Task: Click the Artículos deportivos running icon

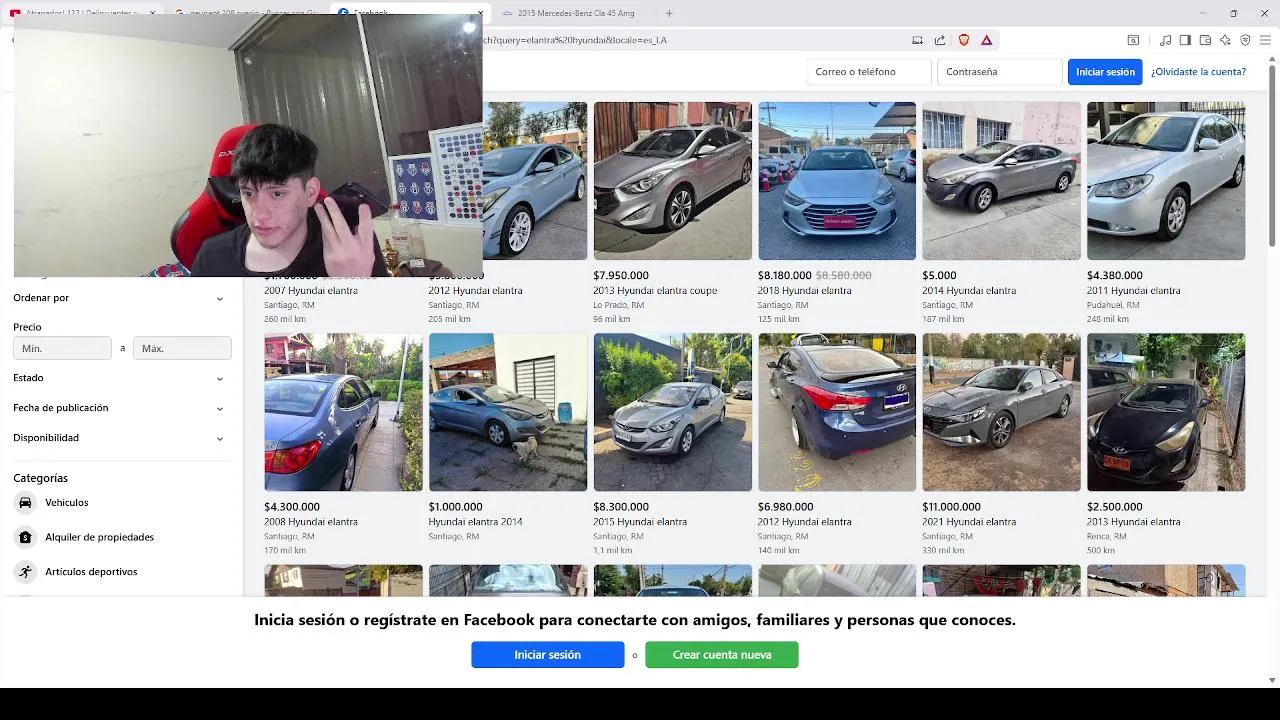Action: [x=25, y=572]
